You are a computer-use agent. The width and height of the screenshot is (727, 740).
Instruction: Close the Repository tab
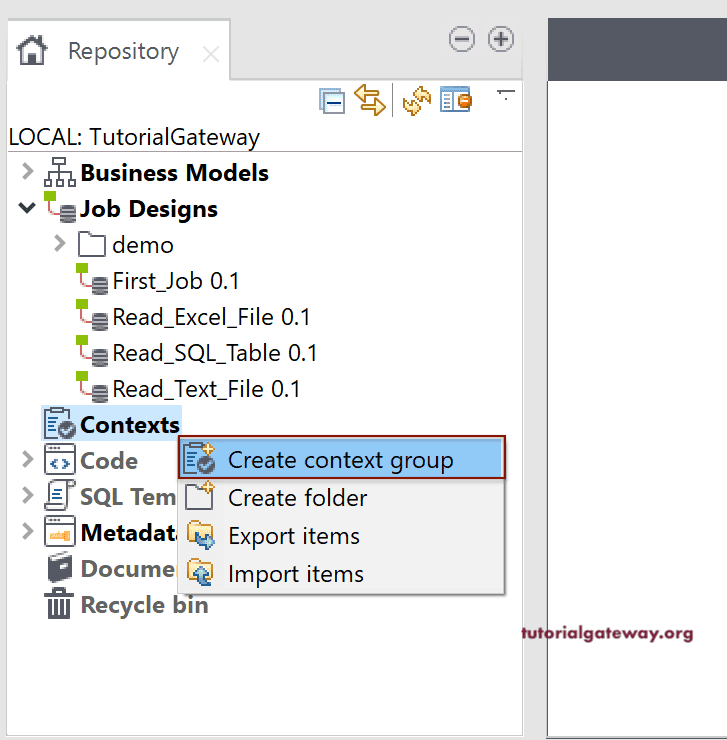[211, 54]
